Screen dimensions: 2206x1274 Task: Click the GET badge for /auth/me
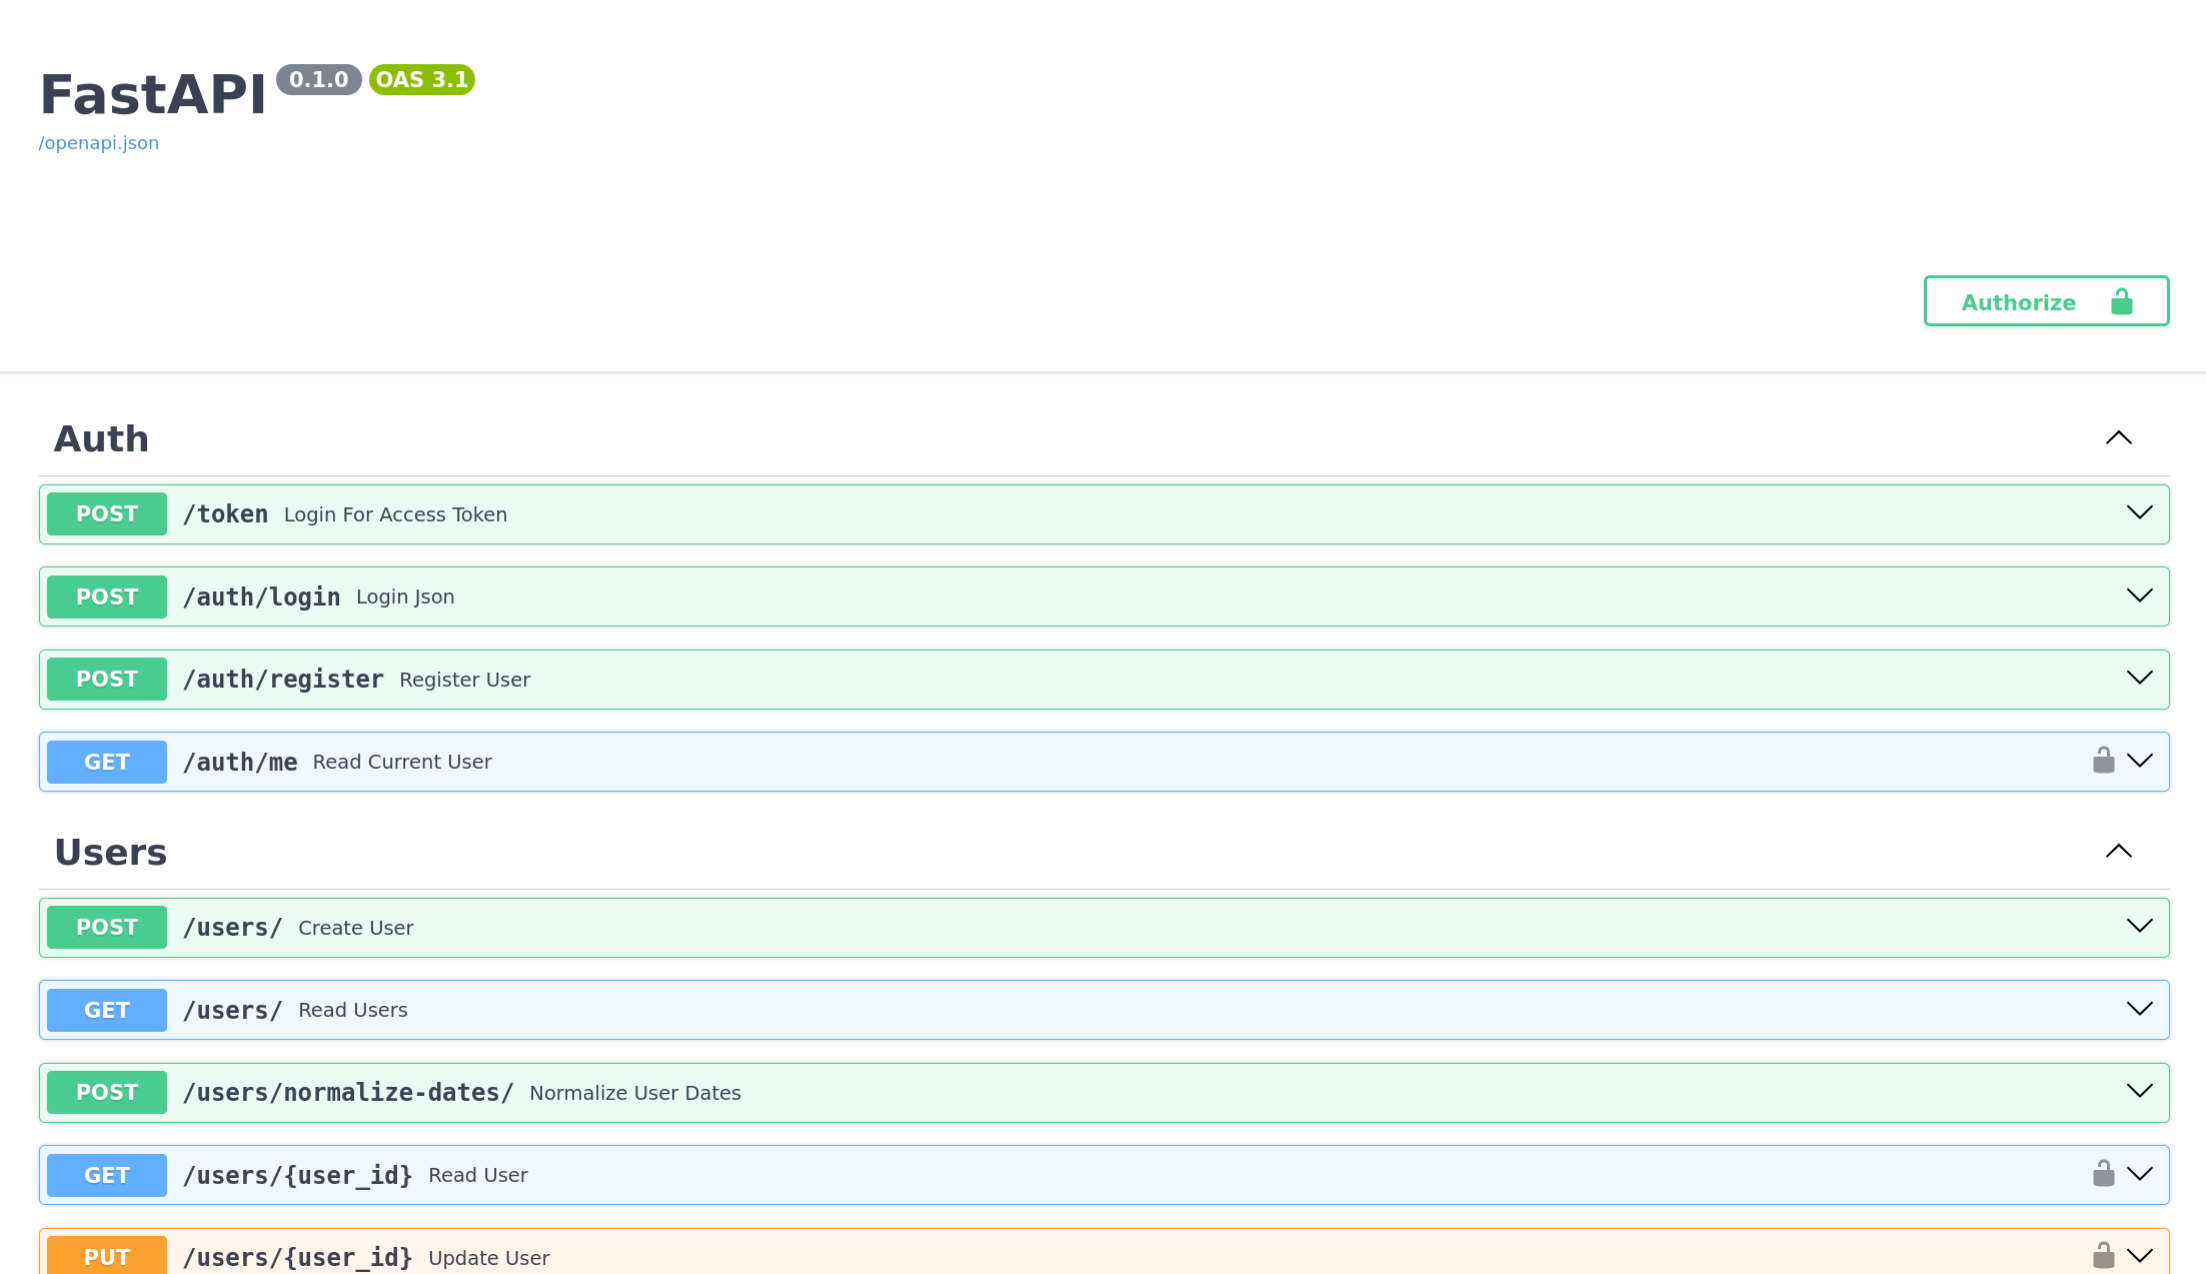(x=107, y=762)
